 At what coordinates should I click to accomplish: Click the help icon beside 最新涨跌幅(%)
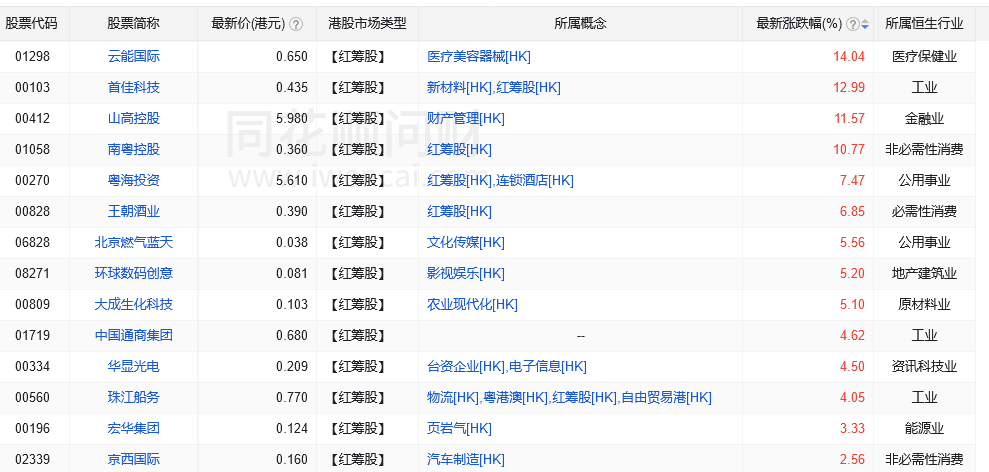pyautogui.click(x=852, y=24)
